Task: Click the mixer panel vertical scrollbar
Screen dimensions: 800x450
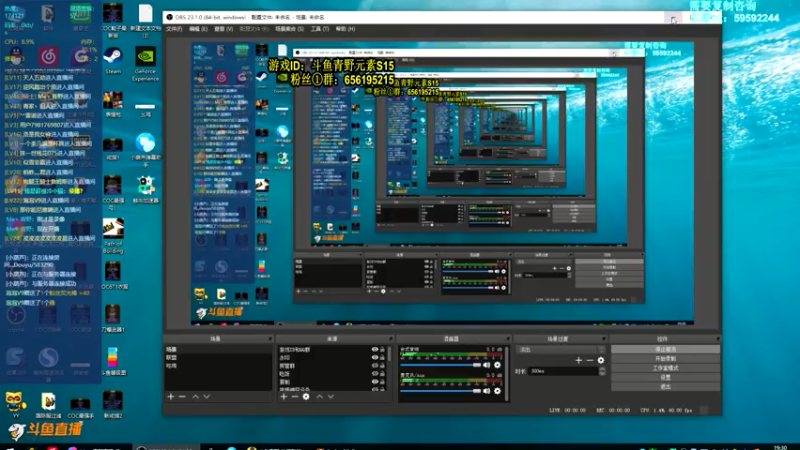Action: 507,372
